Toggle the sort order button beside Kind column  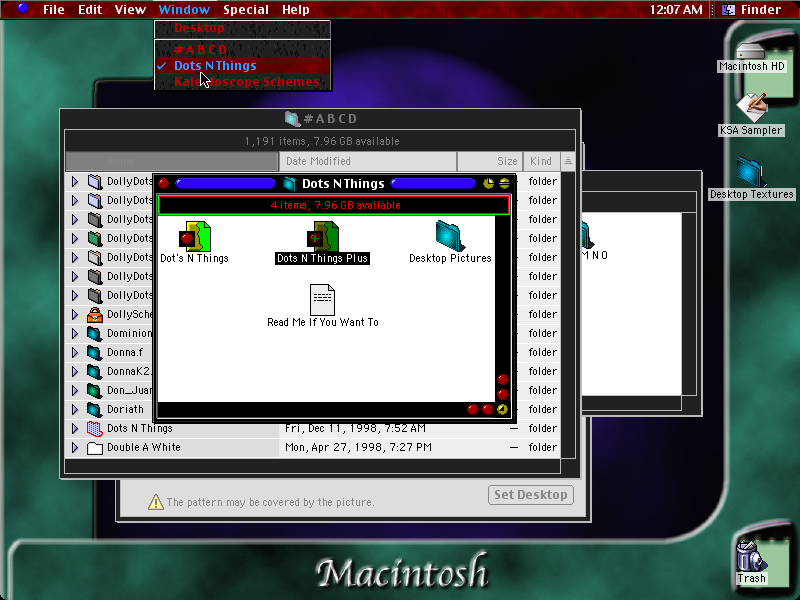(x=568, y=161)
